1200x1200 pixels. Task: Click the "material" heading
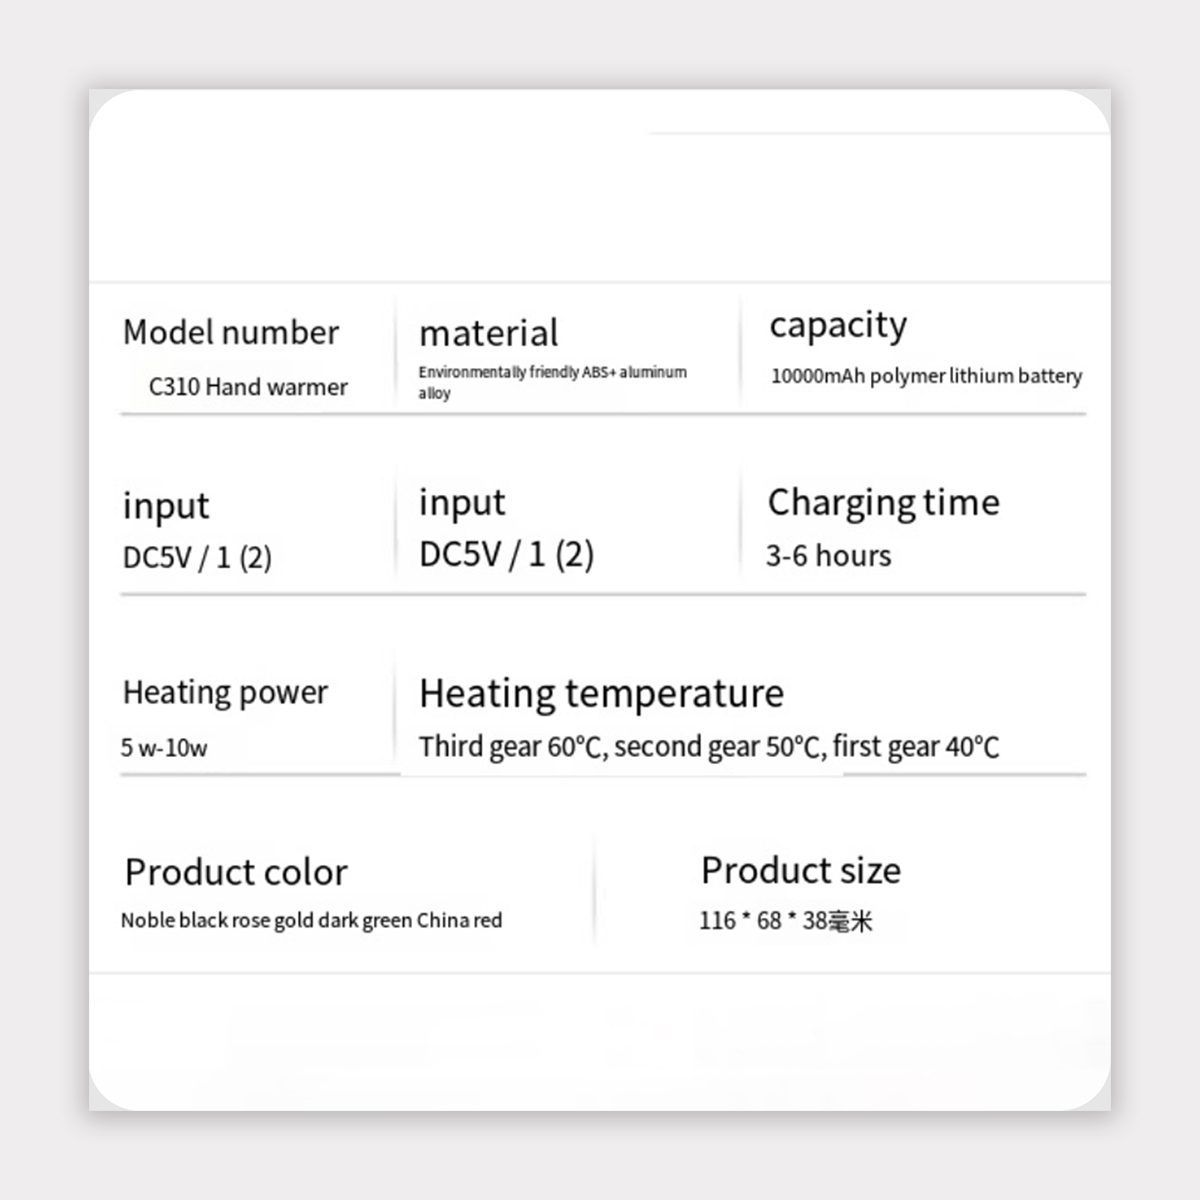point(488,334)
